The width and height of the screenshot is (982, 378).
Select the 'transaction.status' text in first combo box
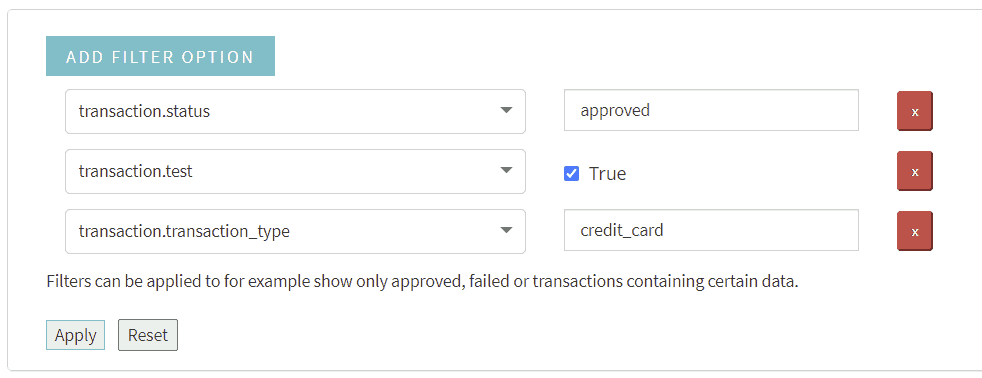tap(144, 111)
